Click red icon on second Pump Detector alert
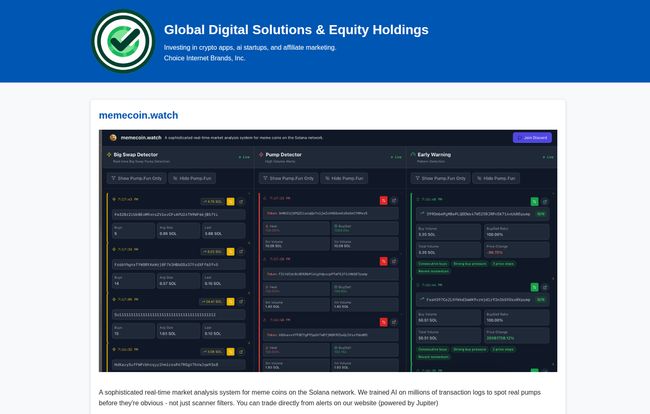 coord(383,261)
